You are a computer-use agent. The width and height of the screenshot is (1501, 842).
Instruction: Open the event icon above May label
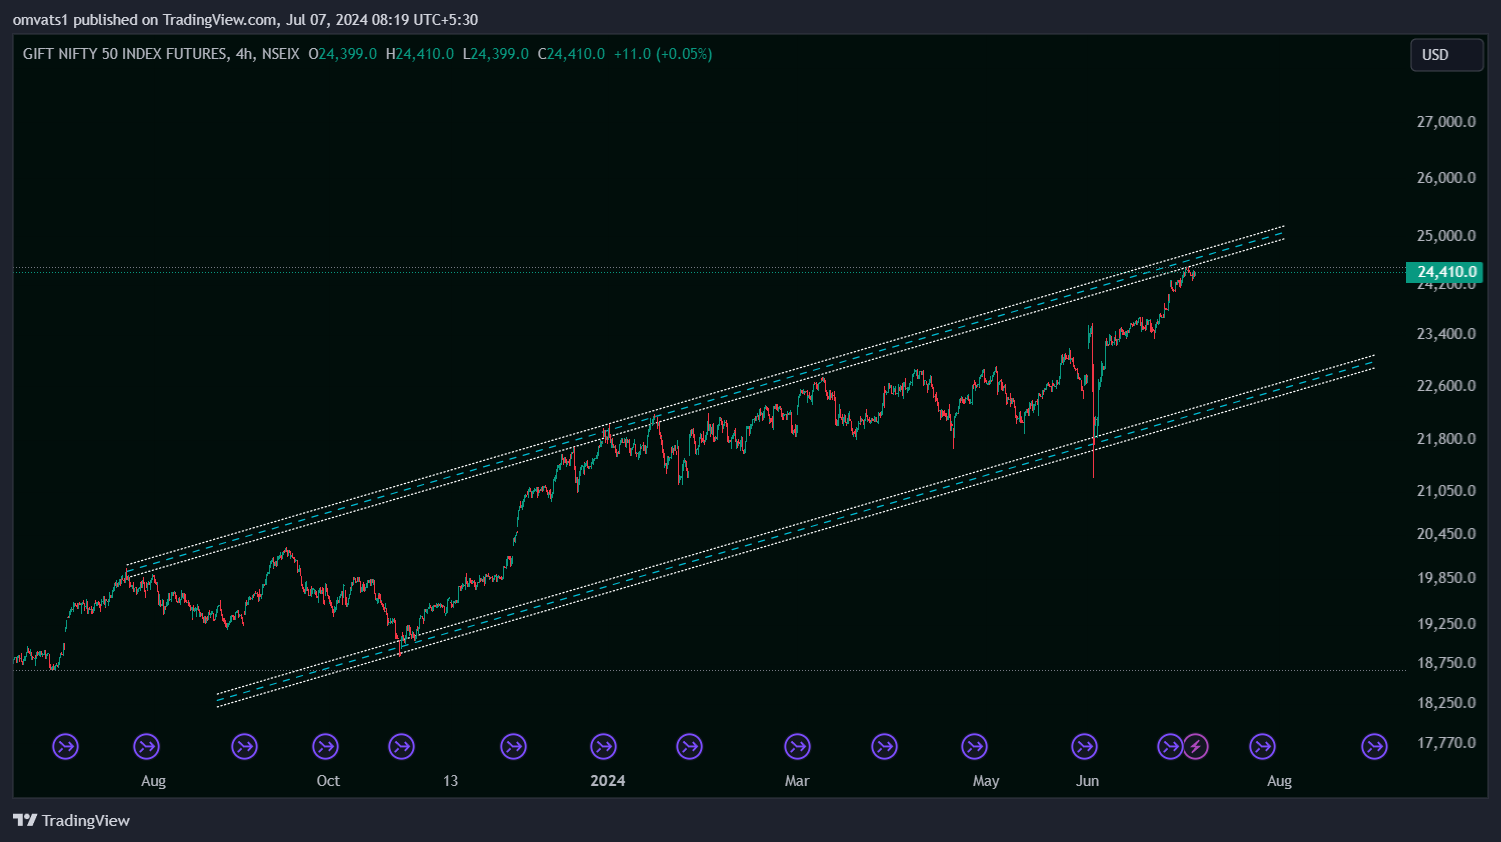coord(974,746)
